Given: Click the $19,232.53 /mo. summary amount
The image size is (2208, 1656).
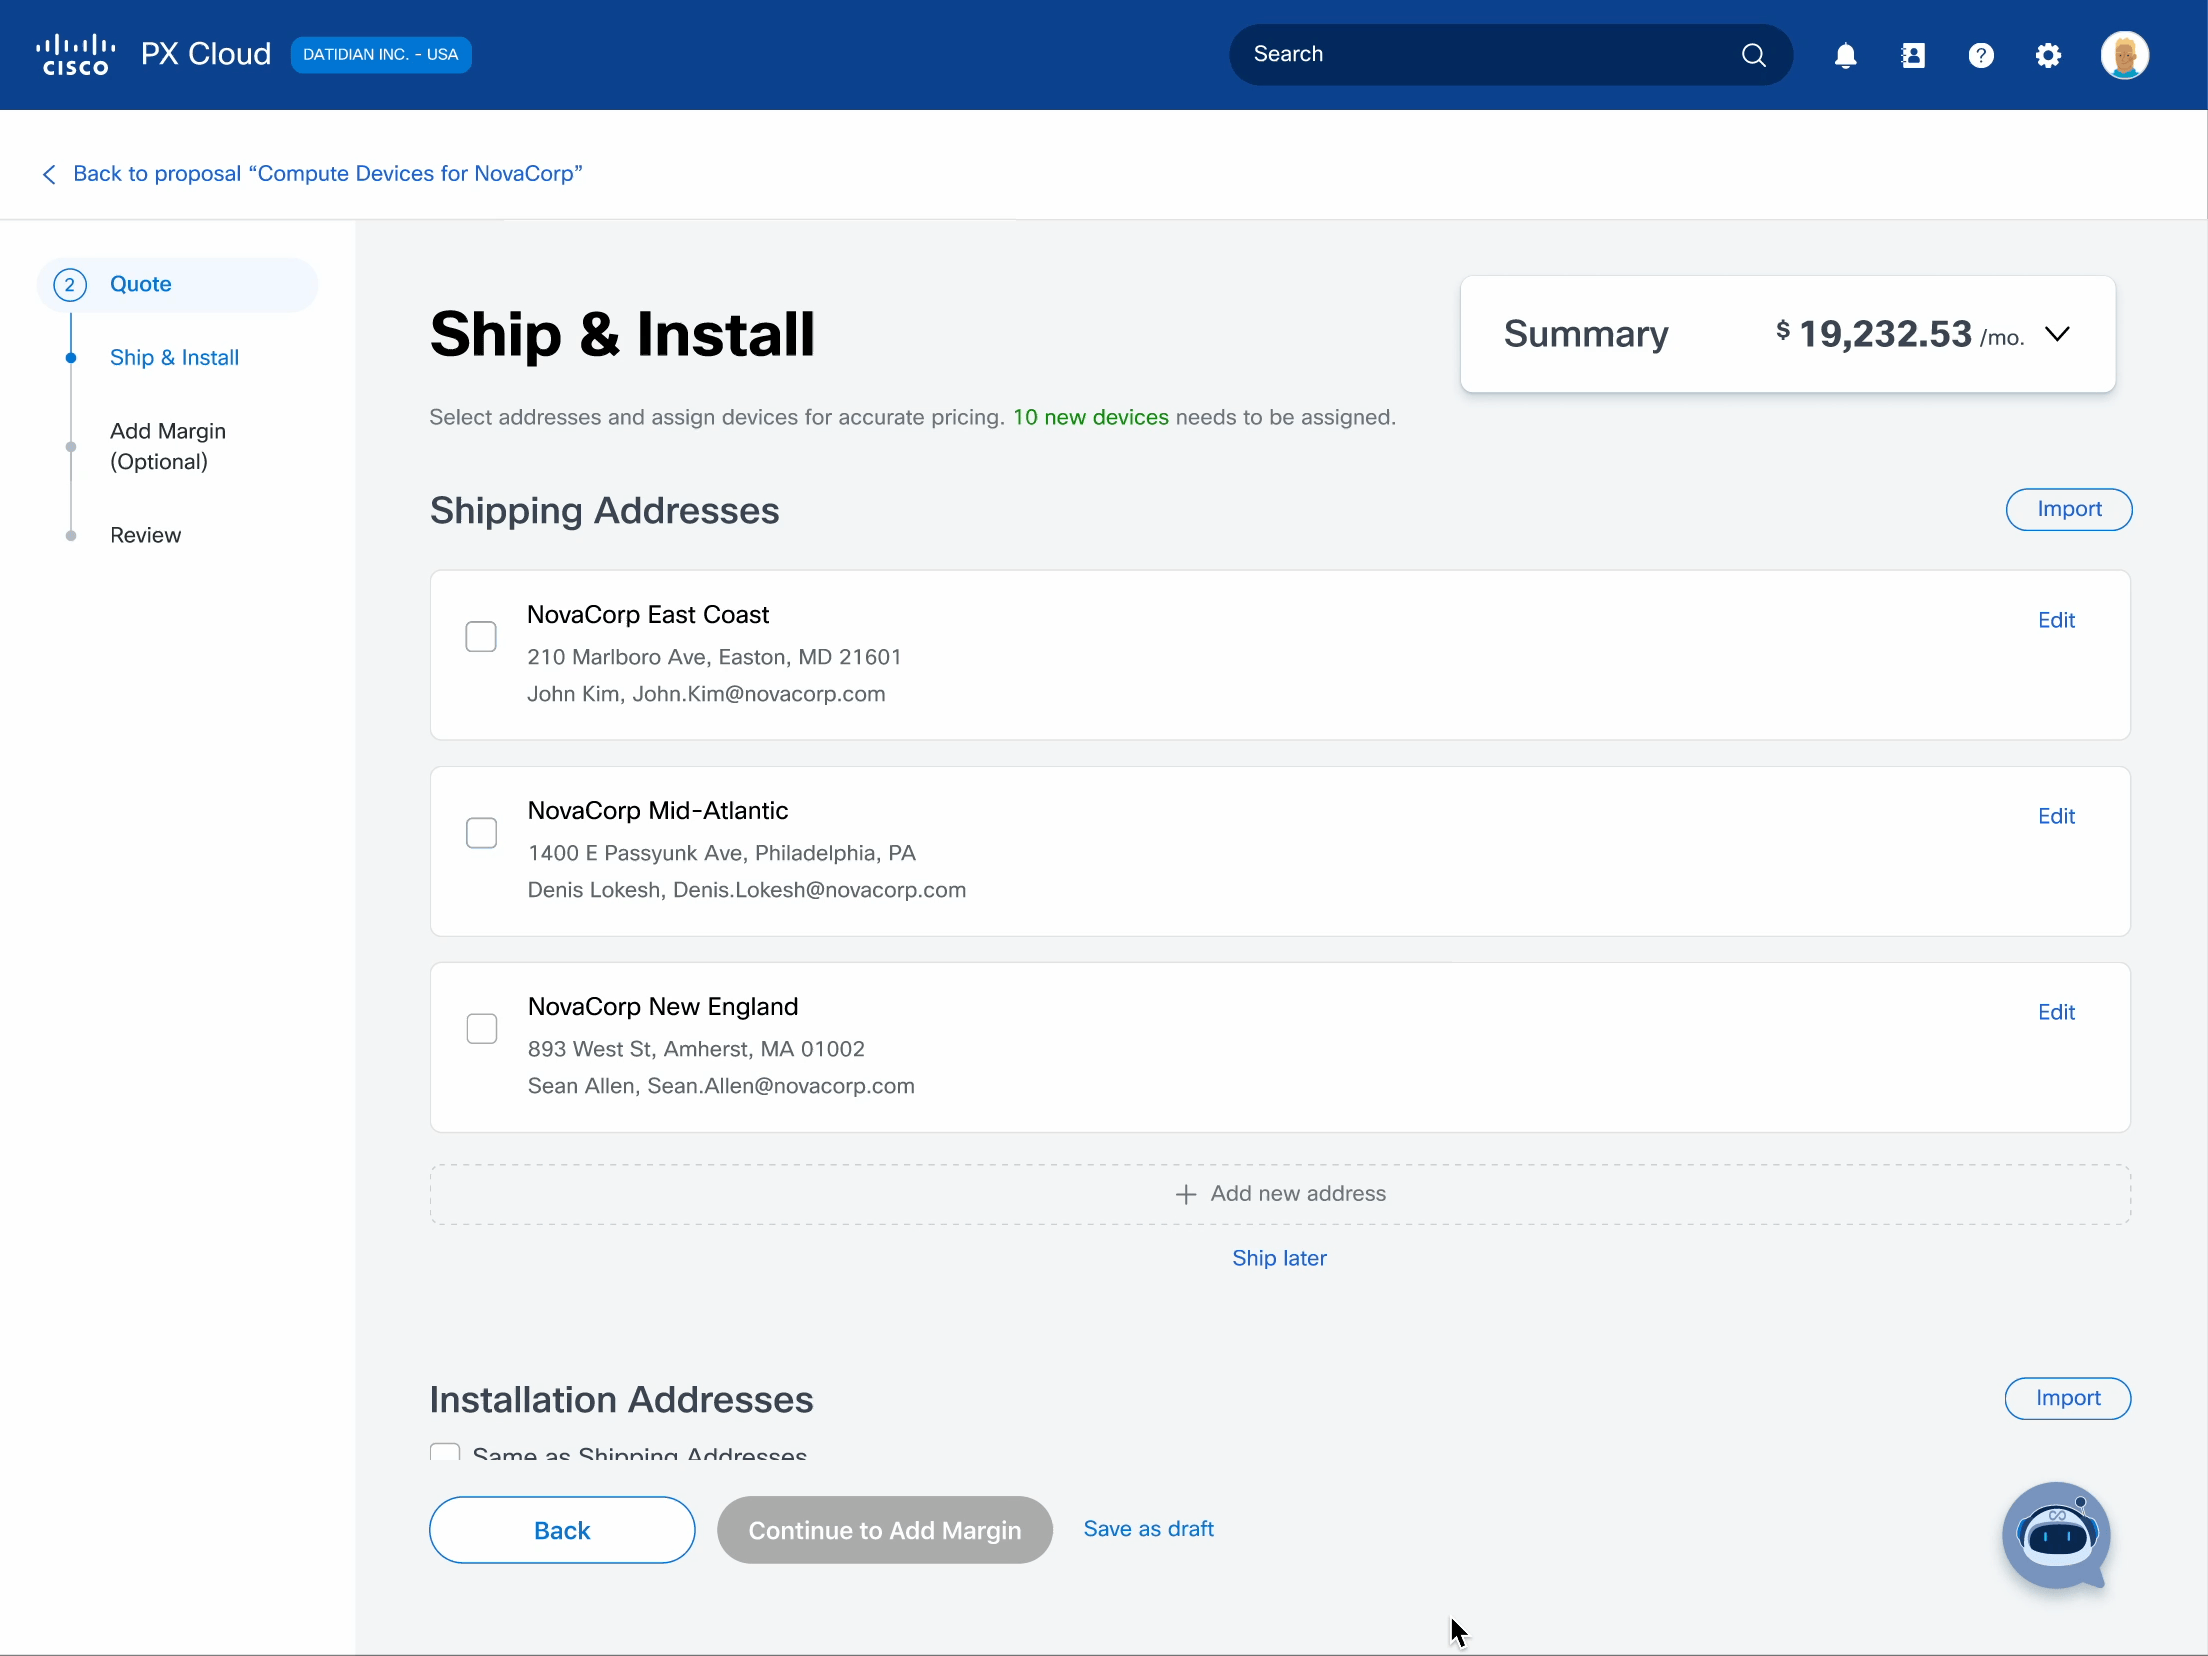Looking at the screenshot, I should click(1900, 335).
